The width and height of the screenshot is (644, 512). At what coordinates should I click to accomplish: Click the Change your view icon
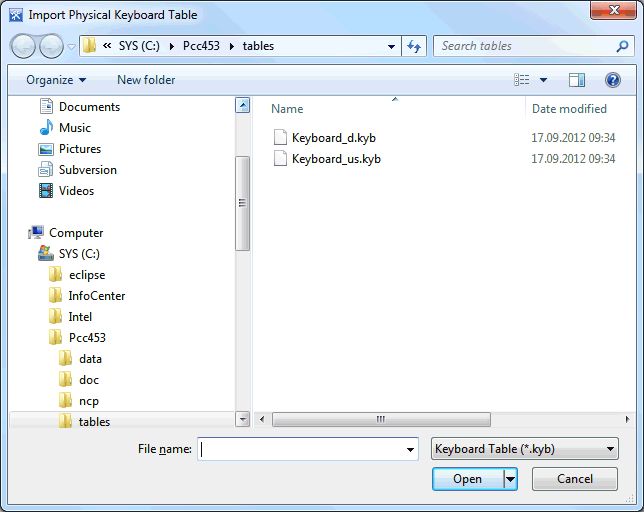[x=522, y=80]
